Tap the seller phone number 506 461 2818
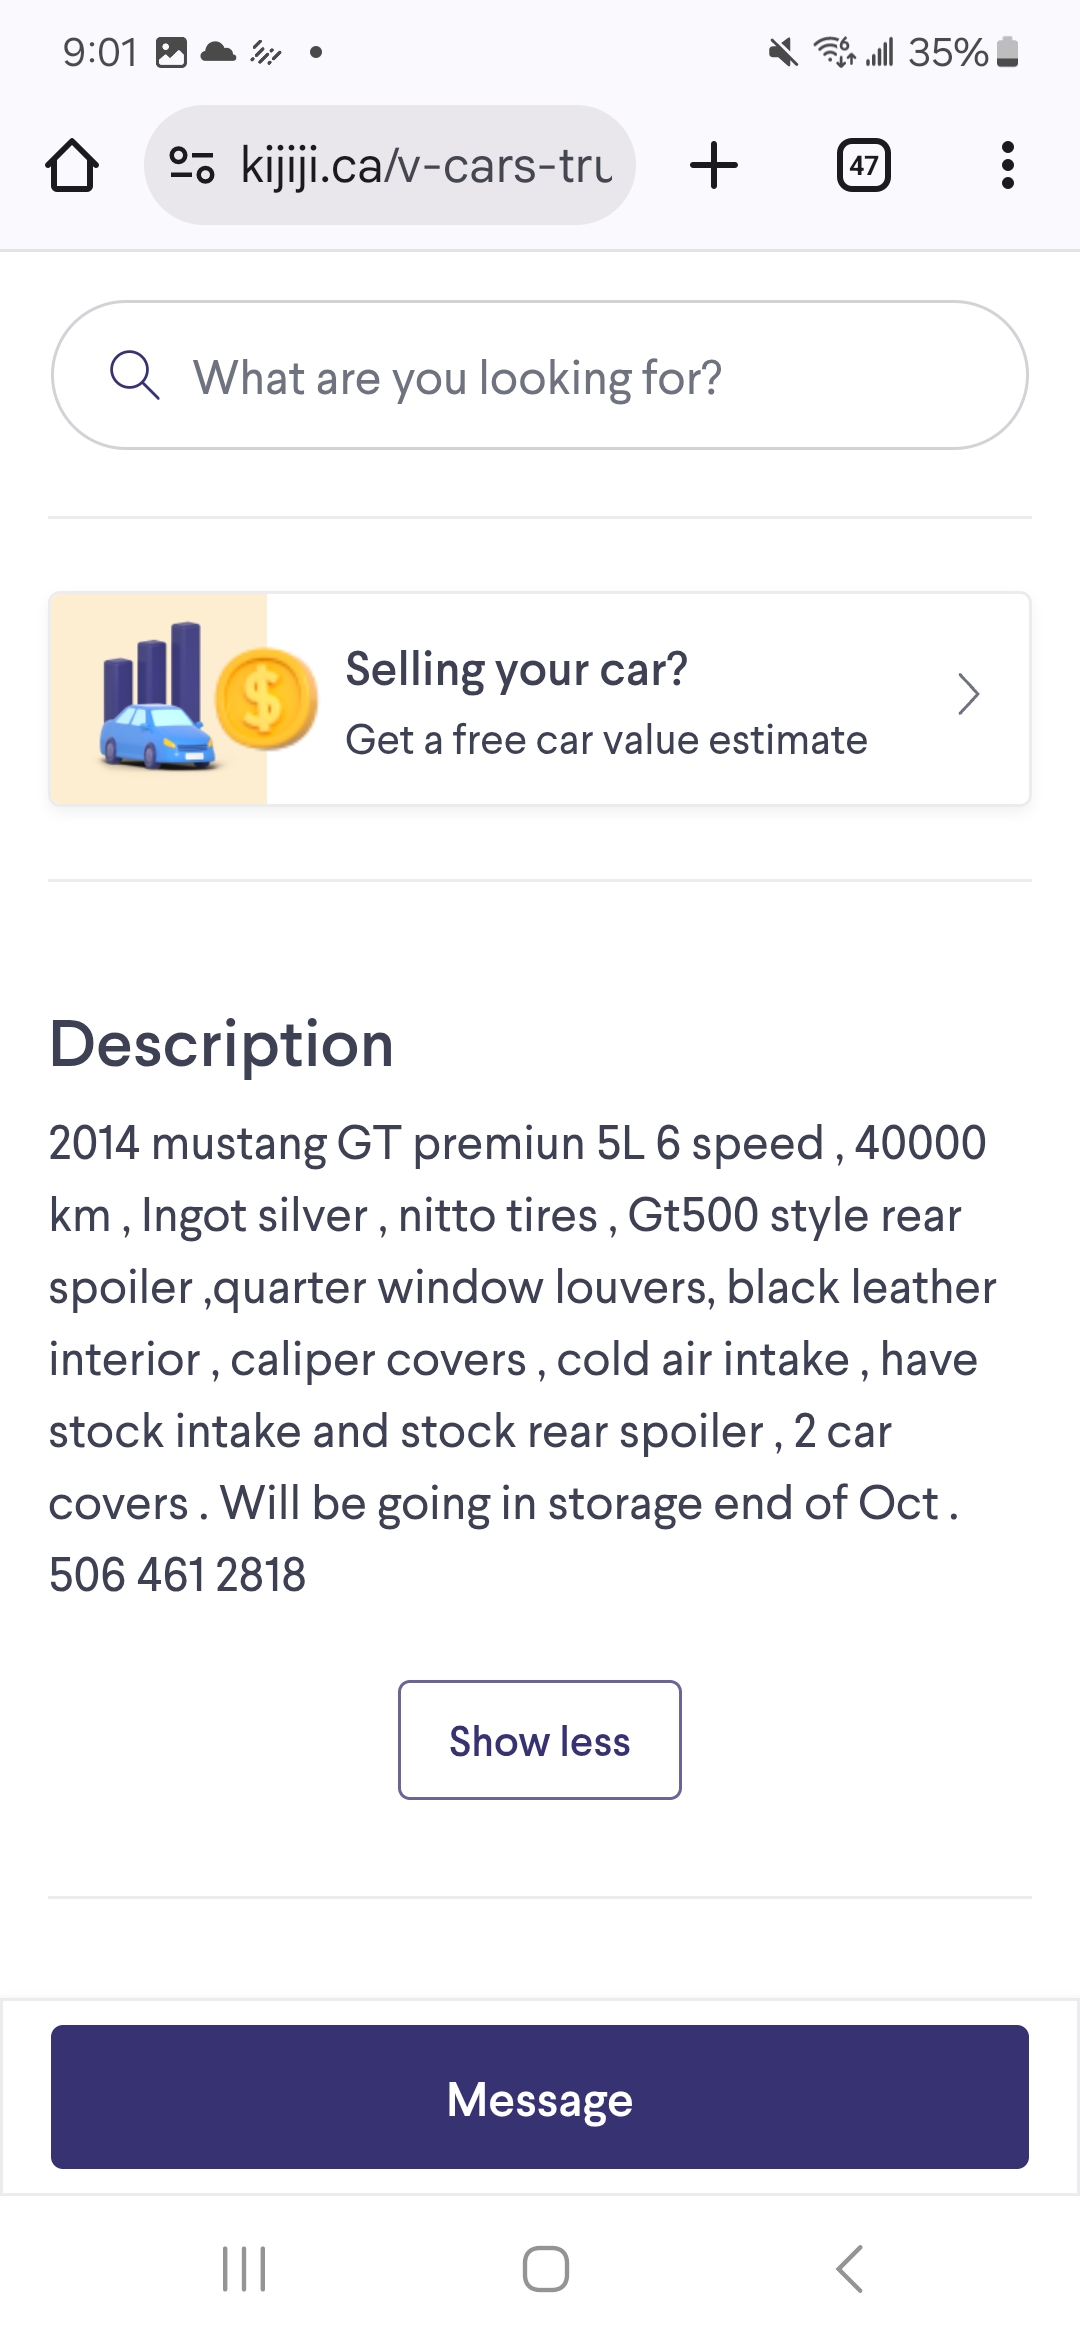This screenshot has width=1080, height=2340. 178,1575
